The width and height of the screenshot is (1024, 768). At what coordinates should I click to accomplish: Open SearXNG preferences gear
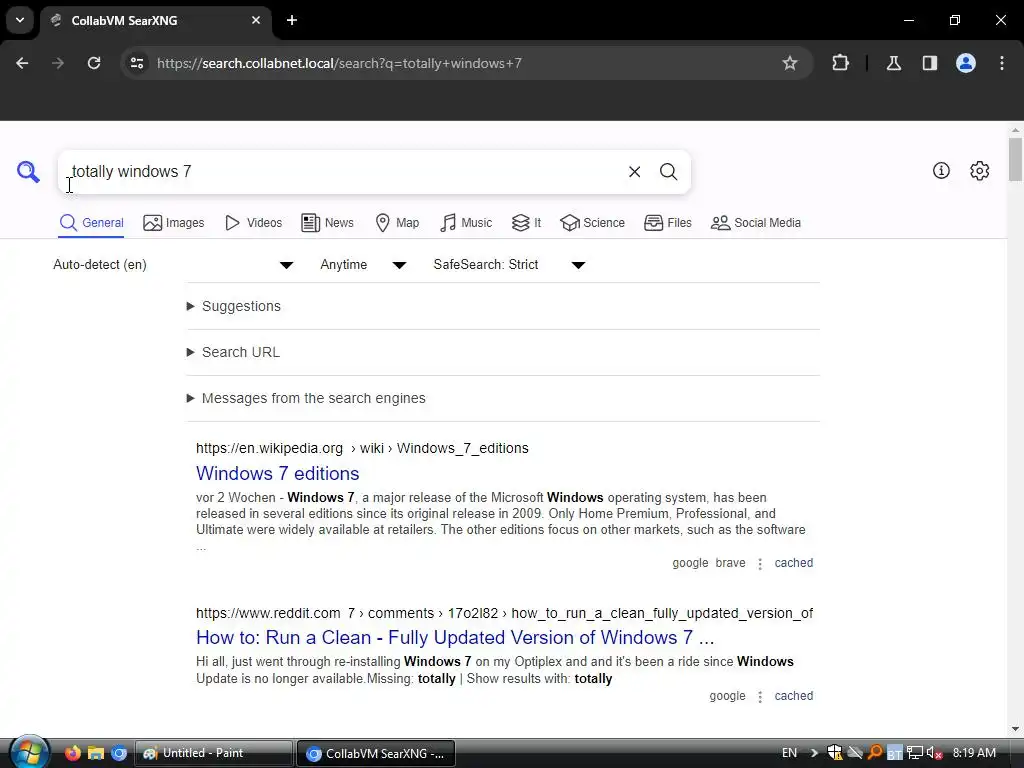[x=980, y=170]
